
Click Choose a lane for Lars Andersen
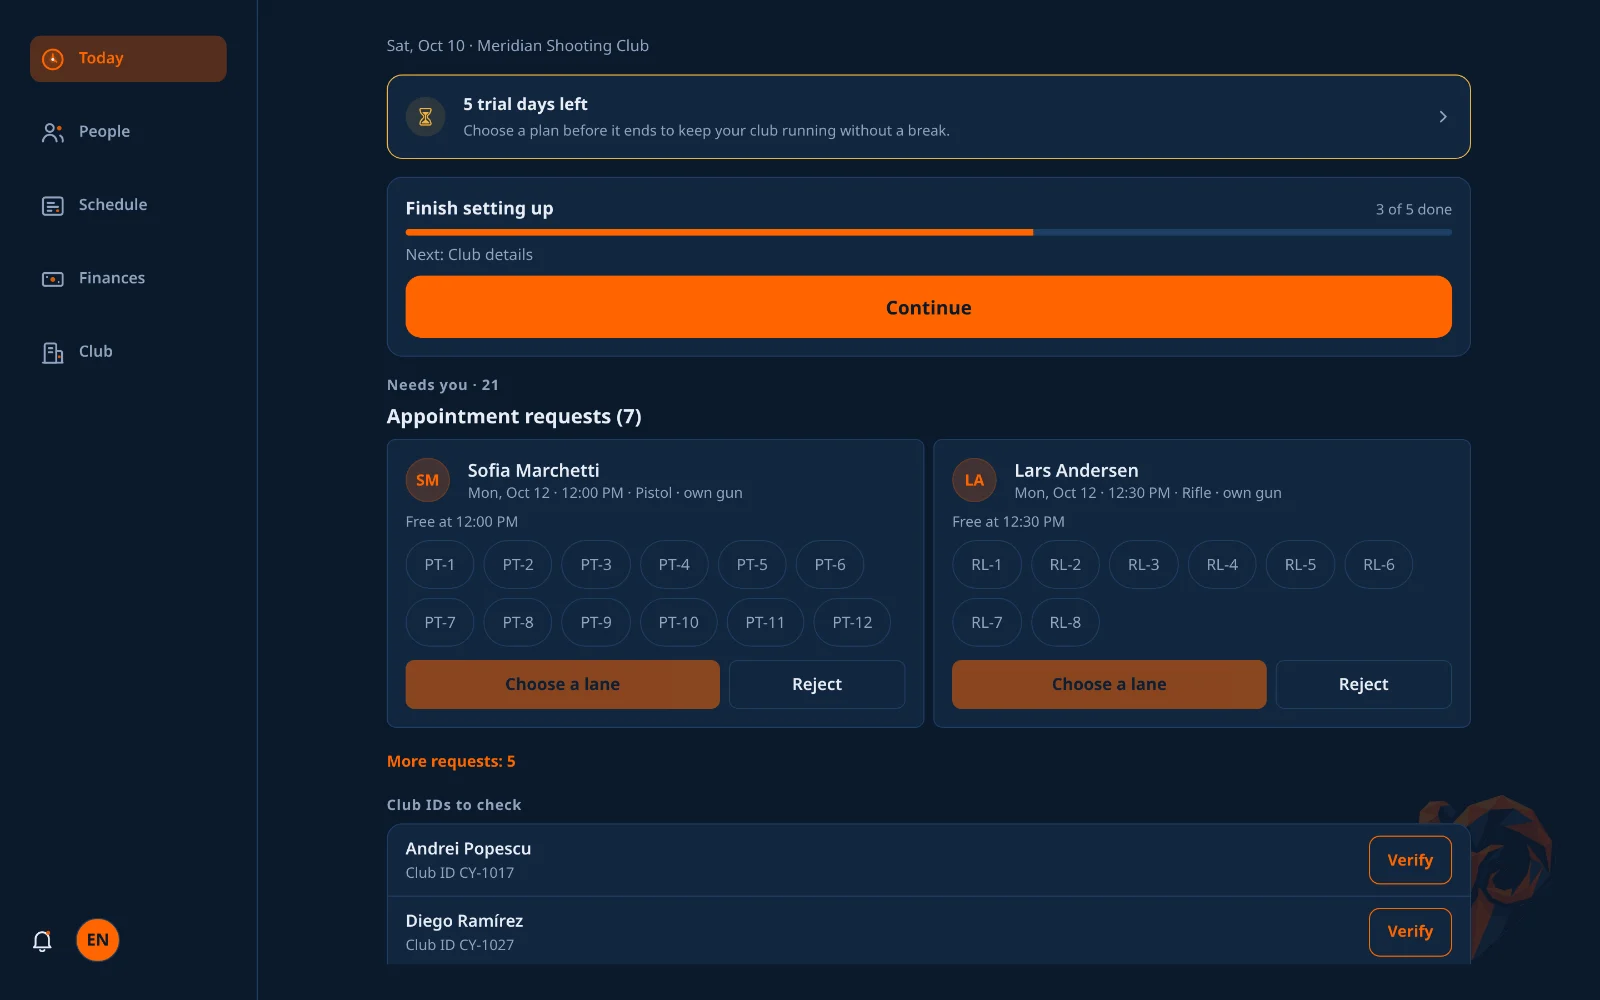click(1109, 685)
